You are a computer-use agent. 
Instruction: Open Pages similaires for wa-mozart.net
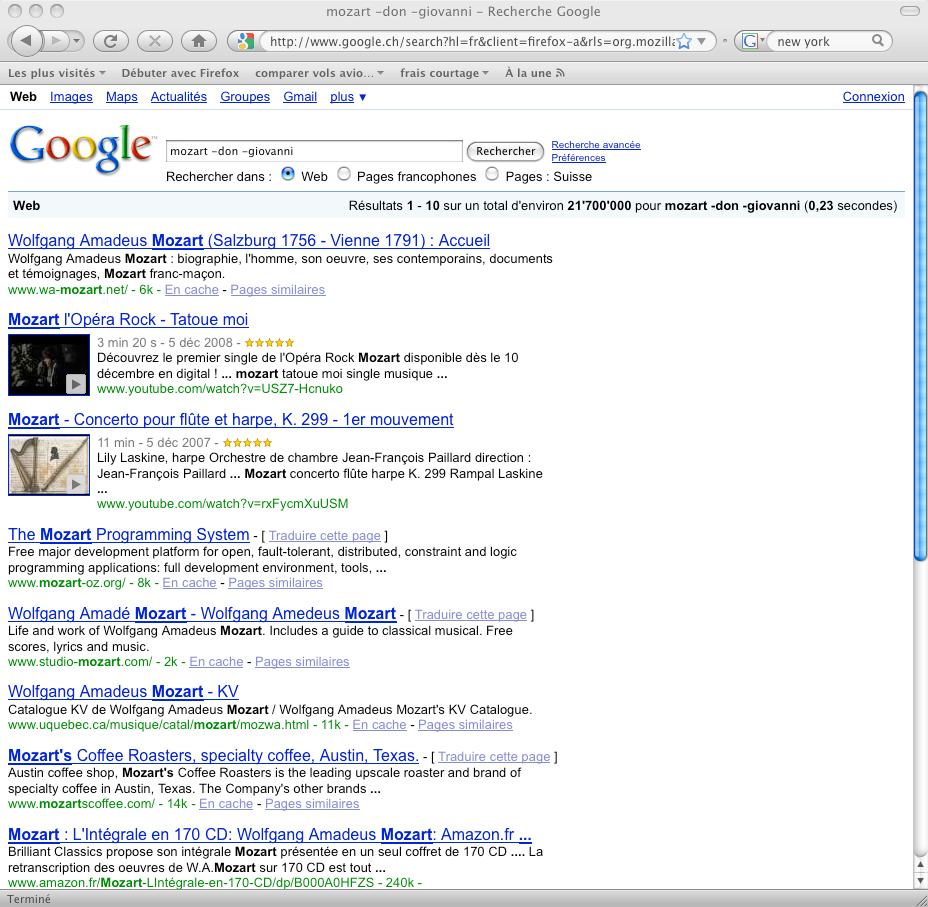pyautogui.click(x=278, y=289)
